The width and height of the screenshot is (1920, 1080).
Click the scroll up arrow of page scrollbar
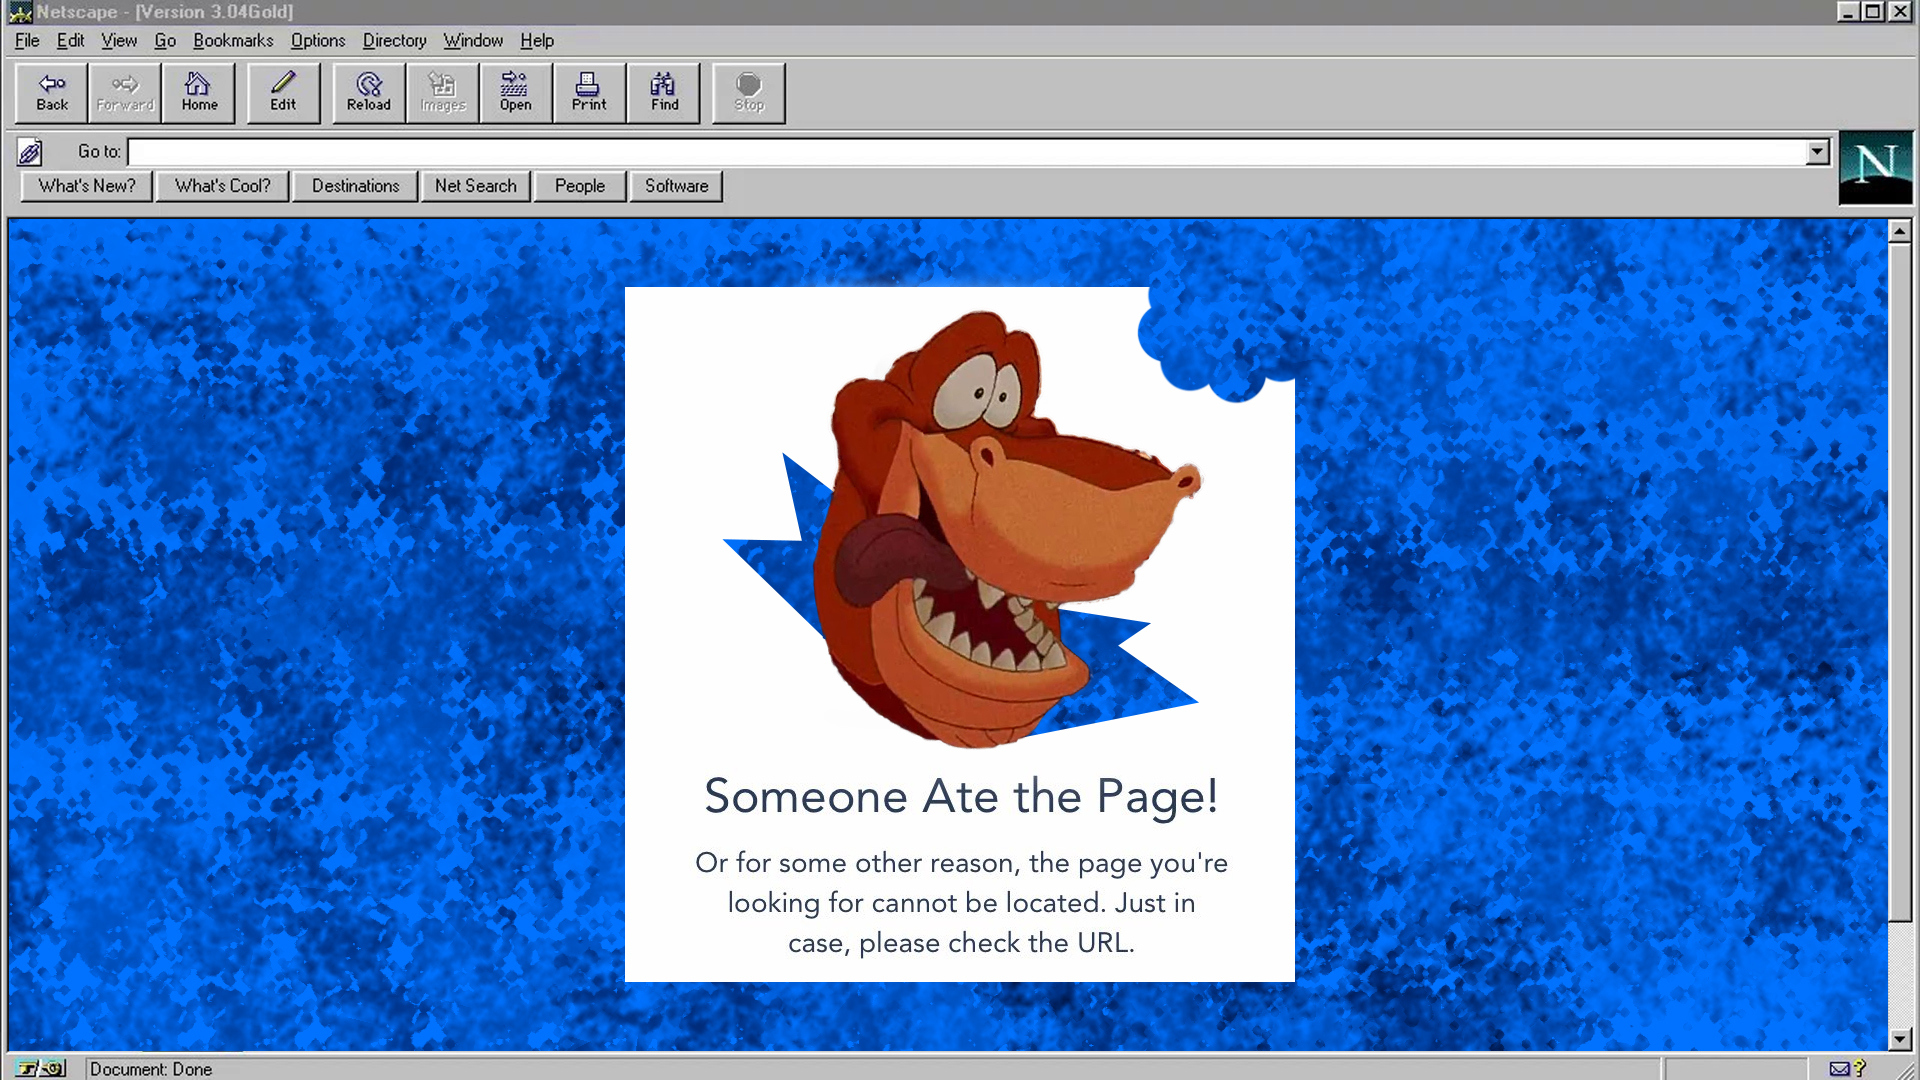coord(1900,231)
